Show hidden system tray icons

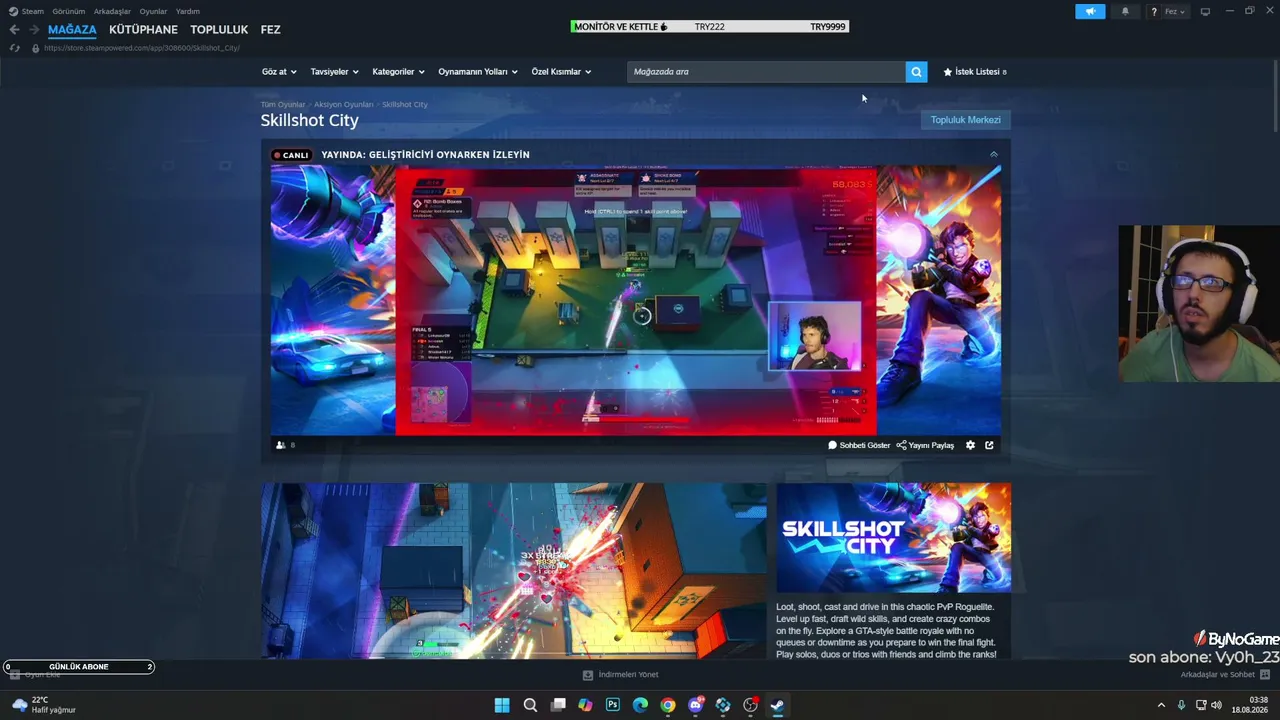click(x=1161, y=705)
